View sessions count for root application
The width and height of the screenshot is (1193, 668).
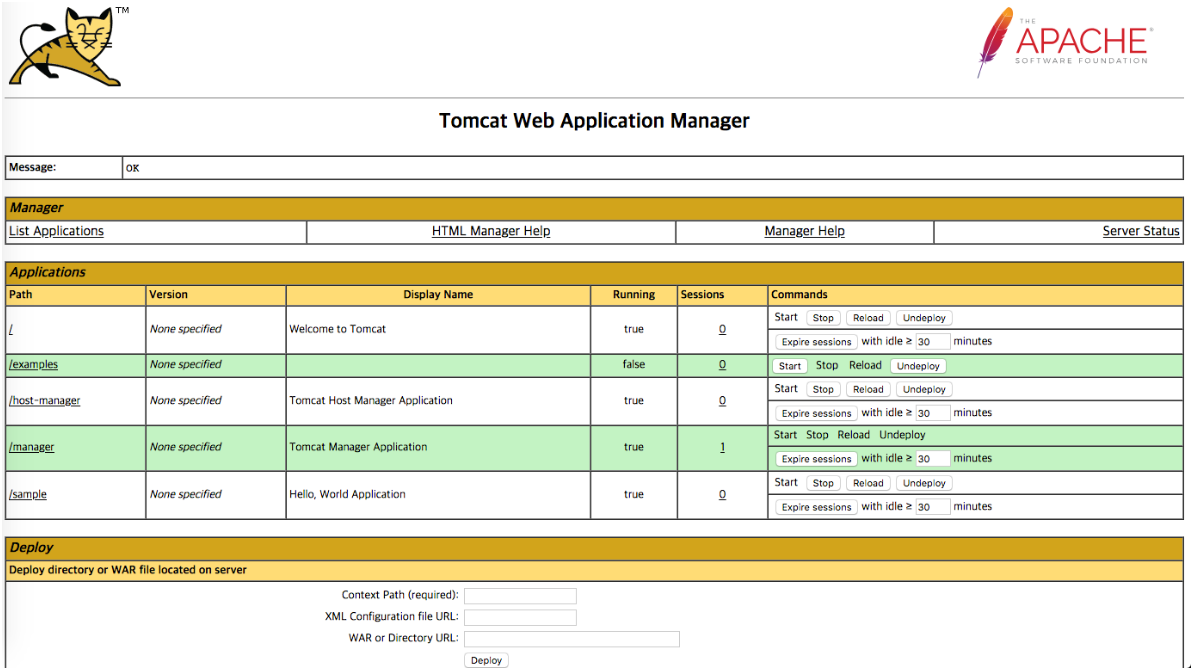pos(722,329)
